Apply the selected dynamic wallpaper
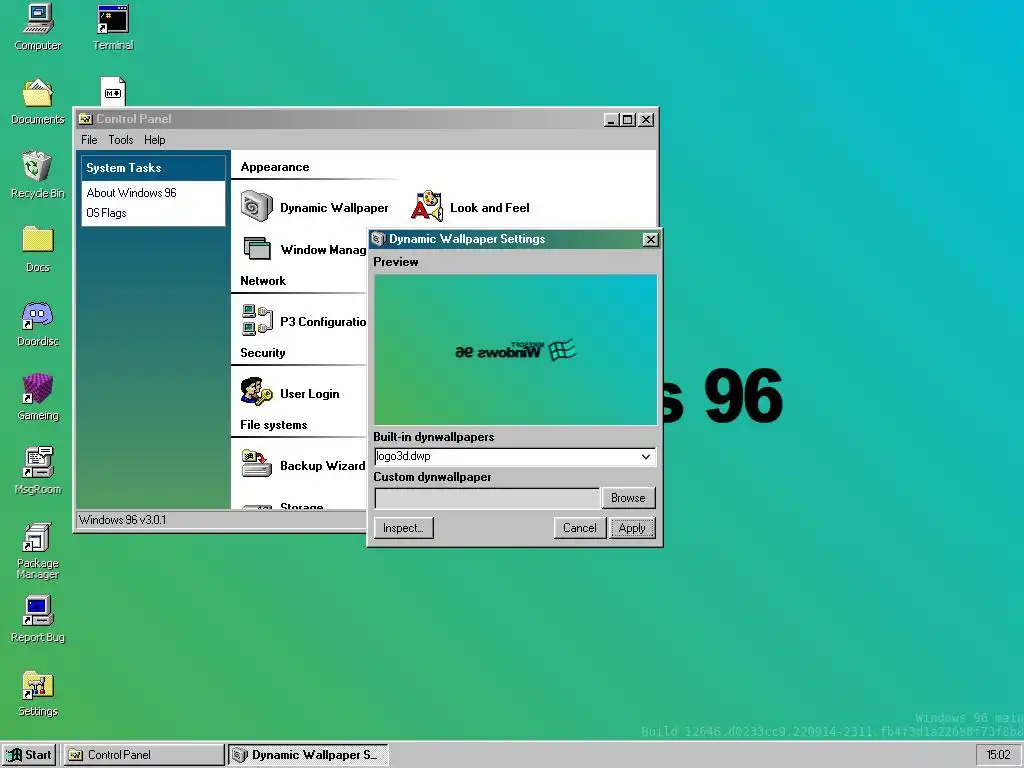 coord(632,528)
